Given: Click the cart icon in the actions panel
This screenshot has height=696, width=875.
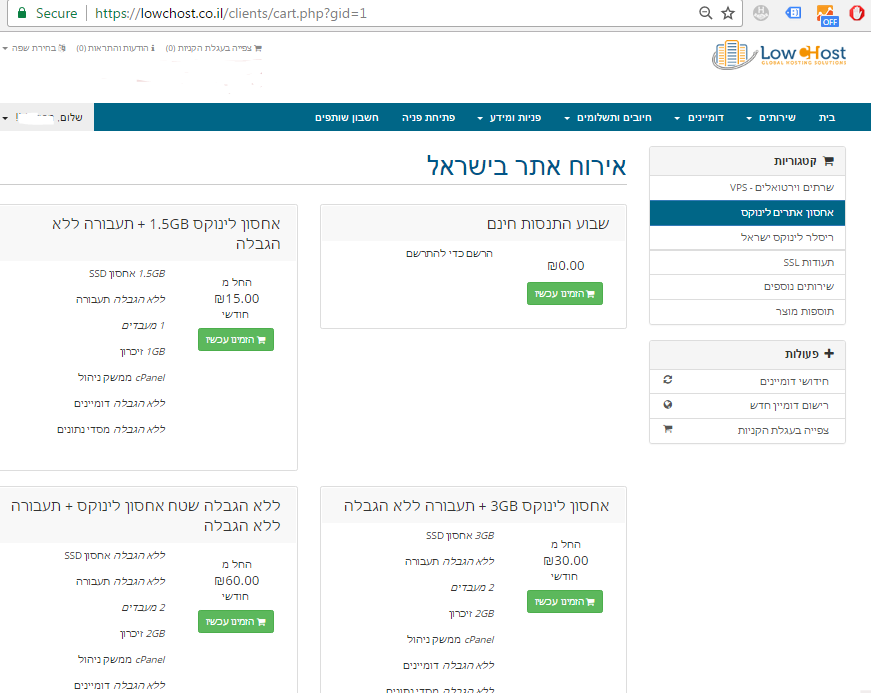Looking at the screenshot, I should [668, 430].
